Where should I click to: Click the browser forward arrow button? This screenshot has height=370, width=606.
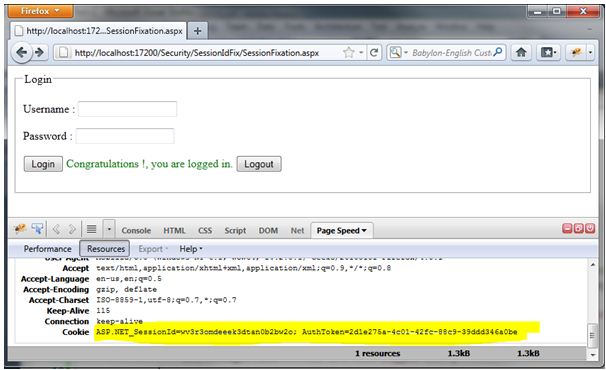click(x=40, y=52)
